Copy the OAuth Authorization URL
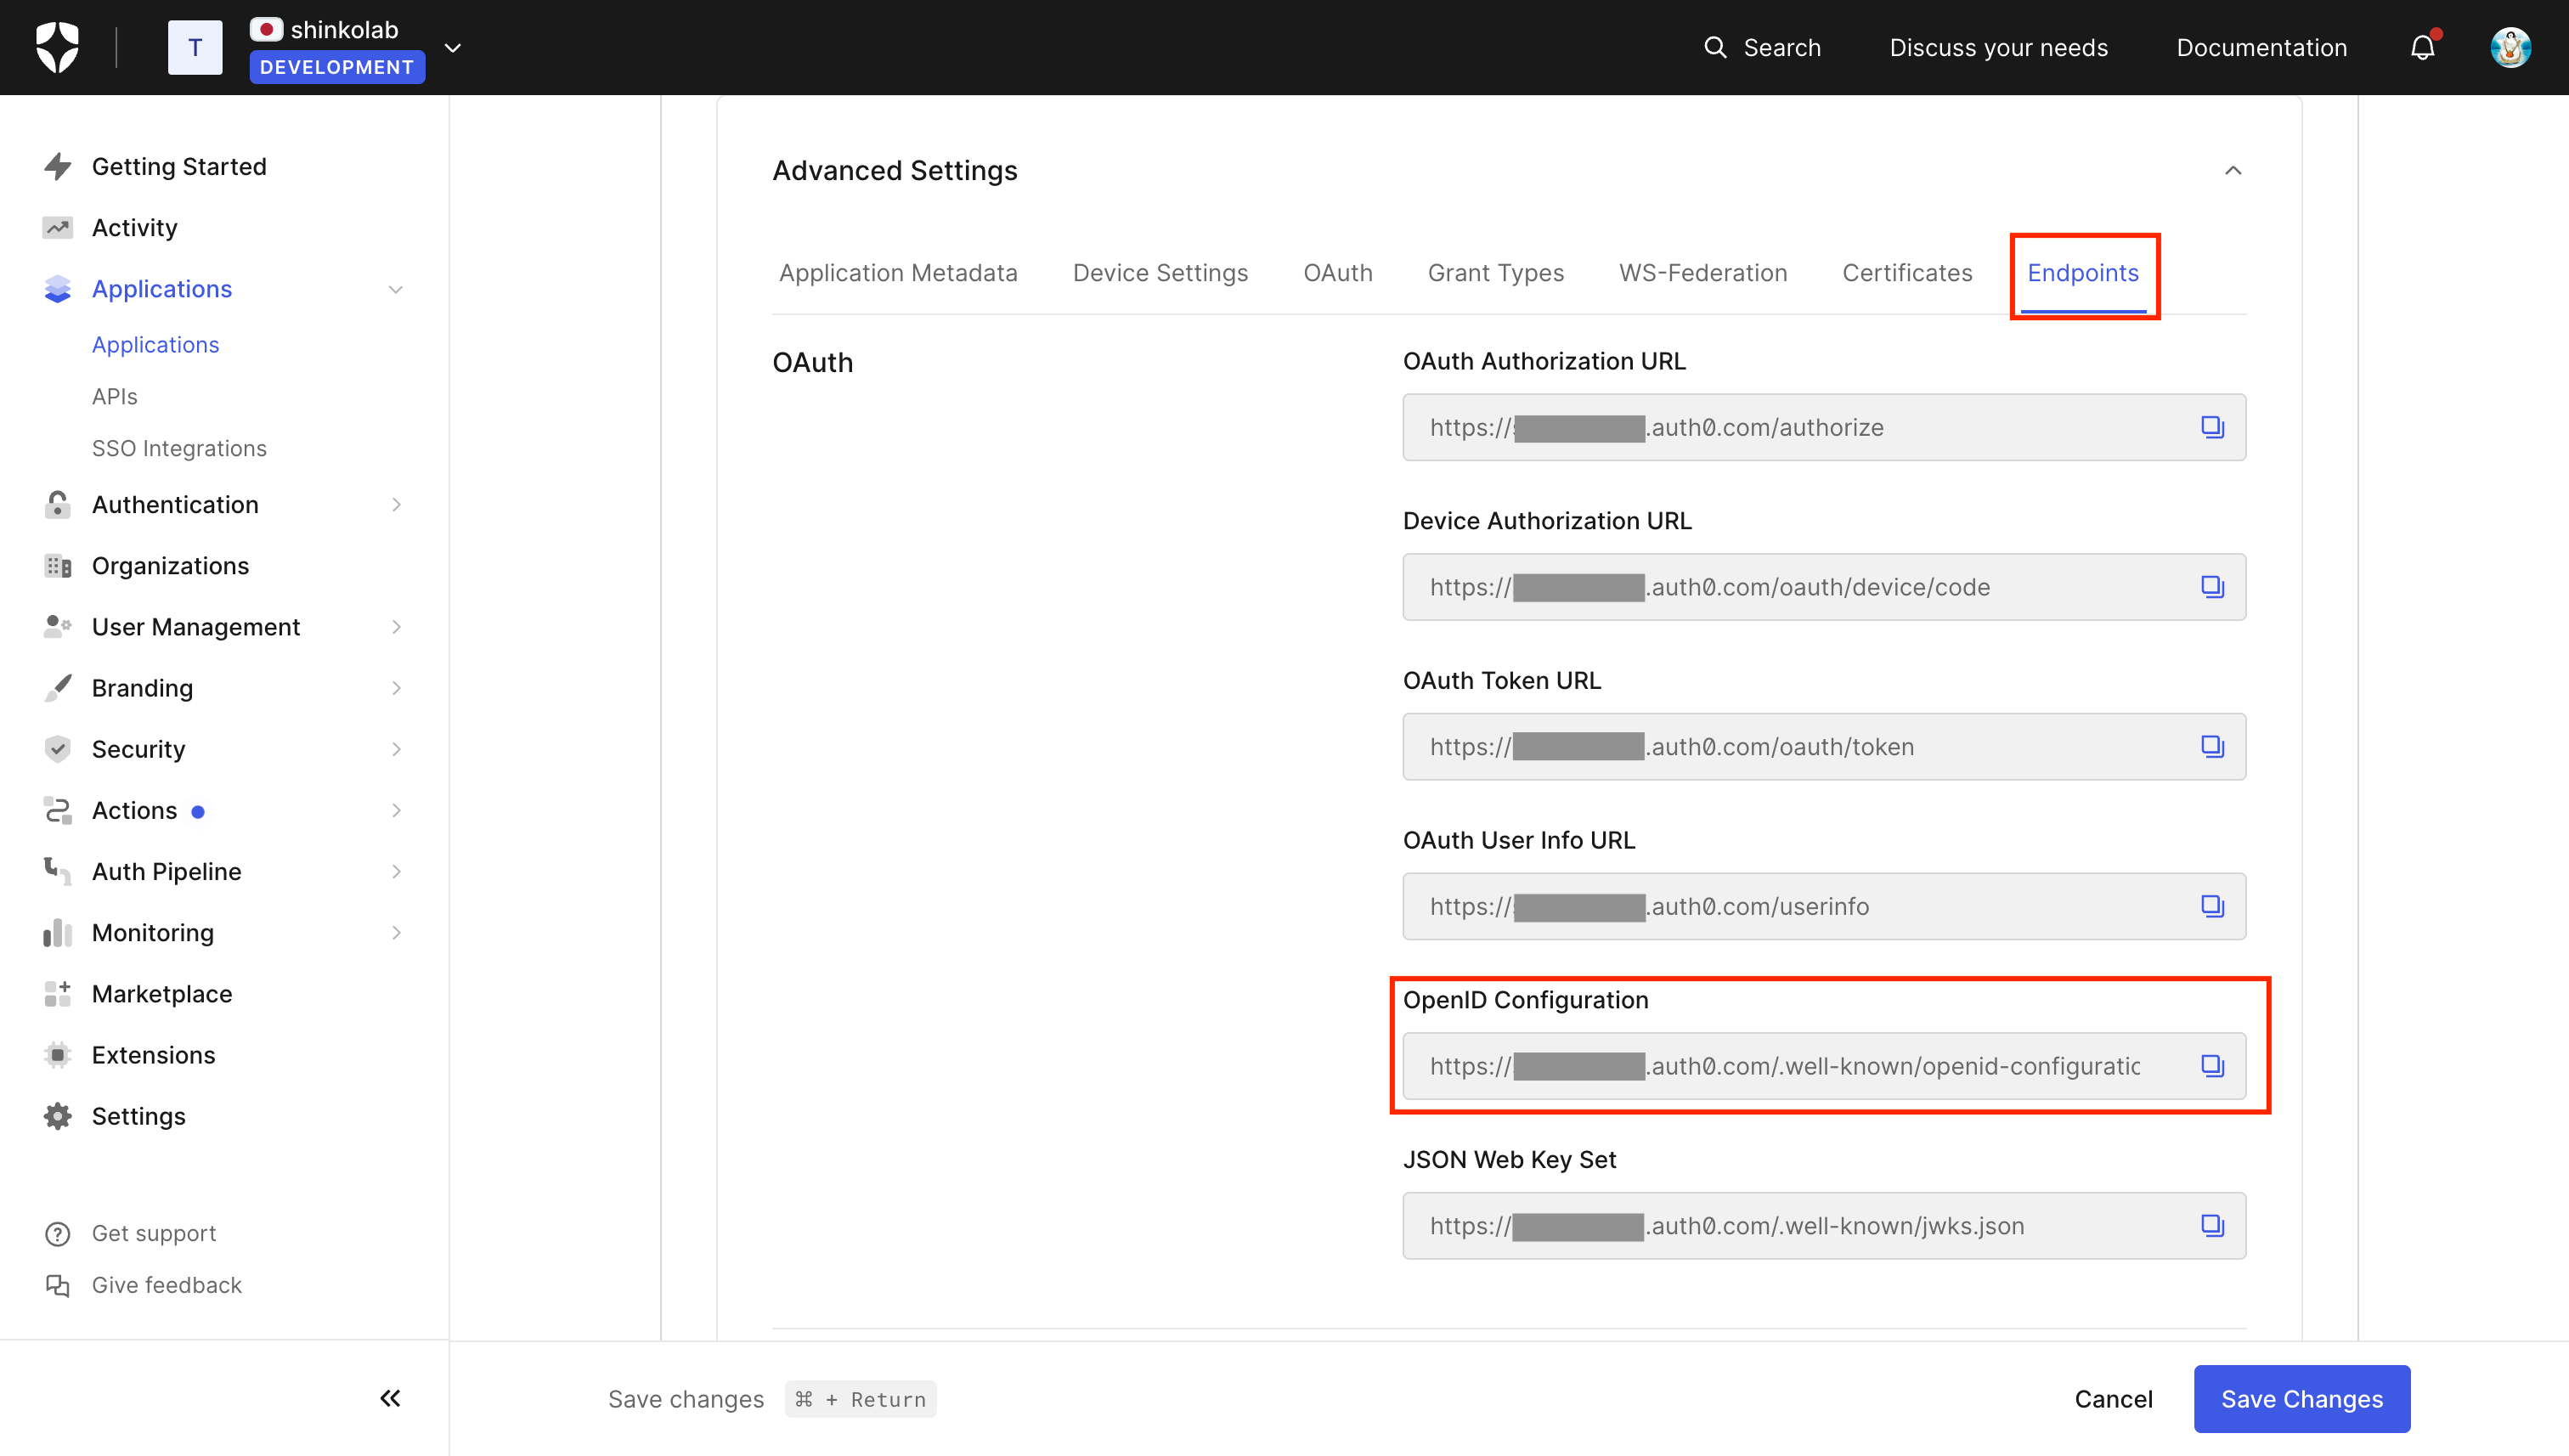 2213,427
